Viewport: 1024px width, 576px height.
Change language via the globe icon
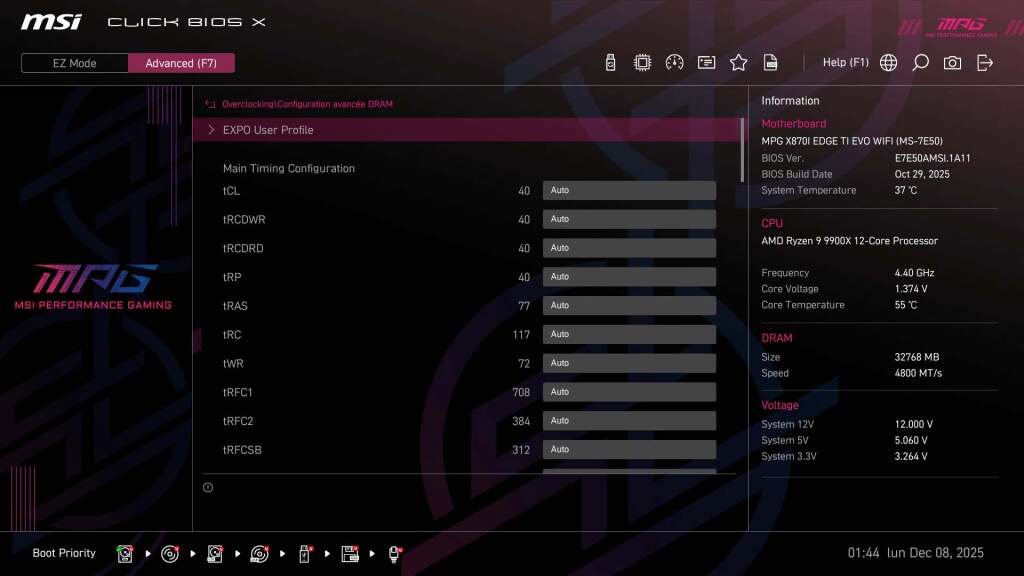tap(887, 62)
